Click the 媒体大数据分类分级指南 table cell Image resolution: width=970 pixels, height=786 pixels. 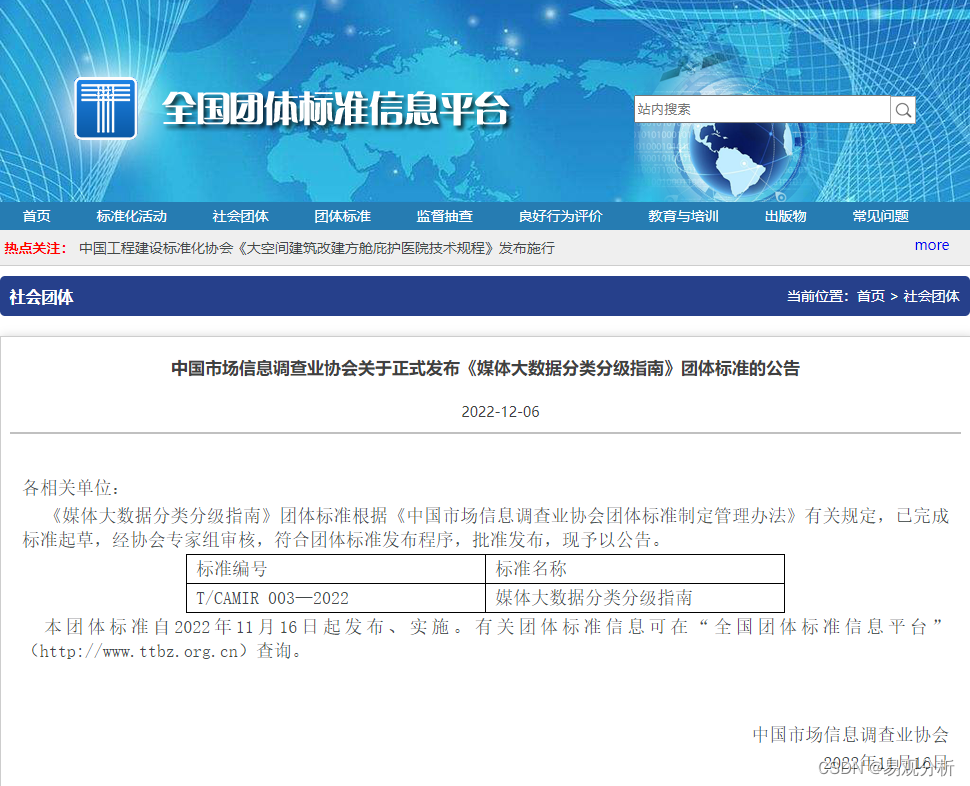click(x=635, y=598)
